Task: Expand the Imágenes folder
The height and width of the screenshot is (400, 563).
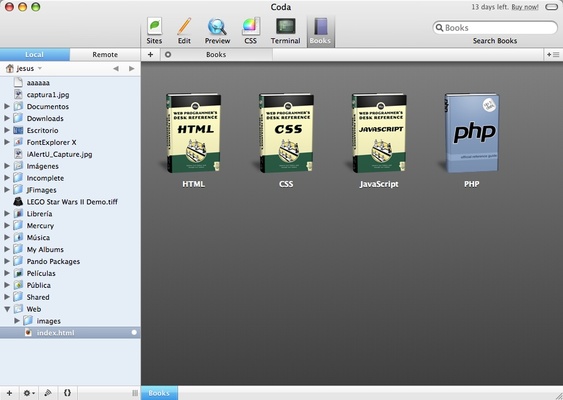Action: tap(7, 166)
